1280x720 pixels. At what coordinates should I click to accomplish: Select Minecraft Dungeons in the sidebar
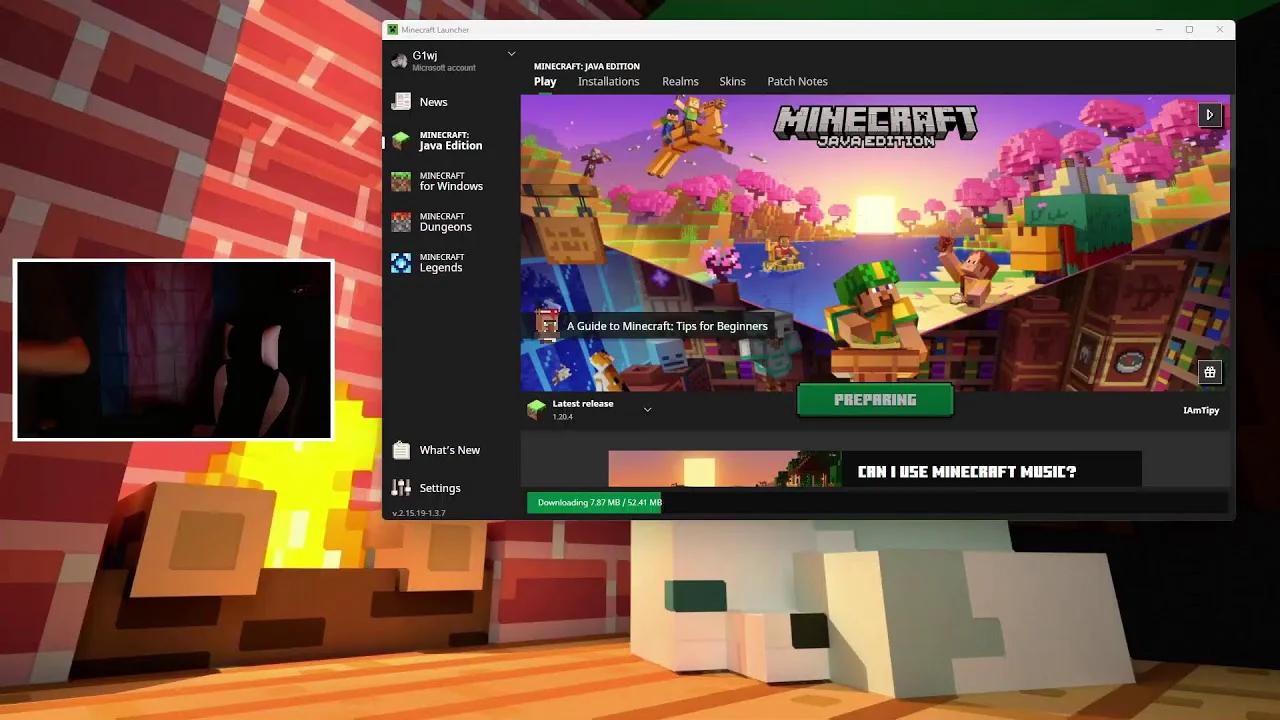click(x=445, y=221)
